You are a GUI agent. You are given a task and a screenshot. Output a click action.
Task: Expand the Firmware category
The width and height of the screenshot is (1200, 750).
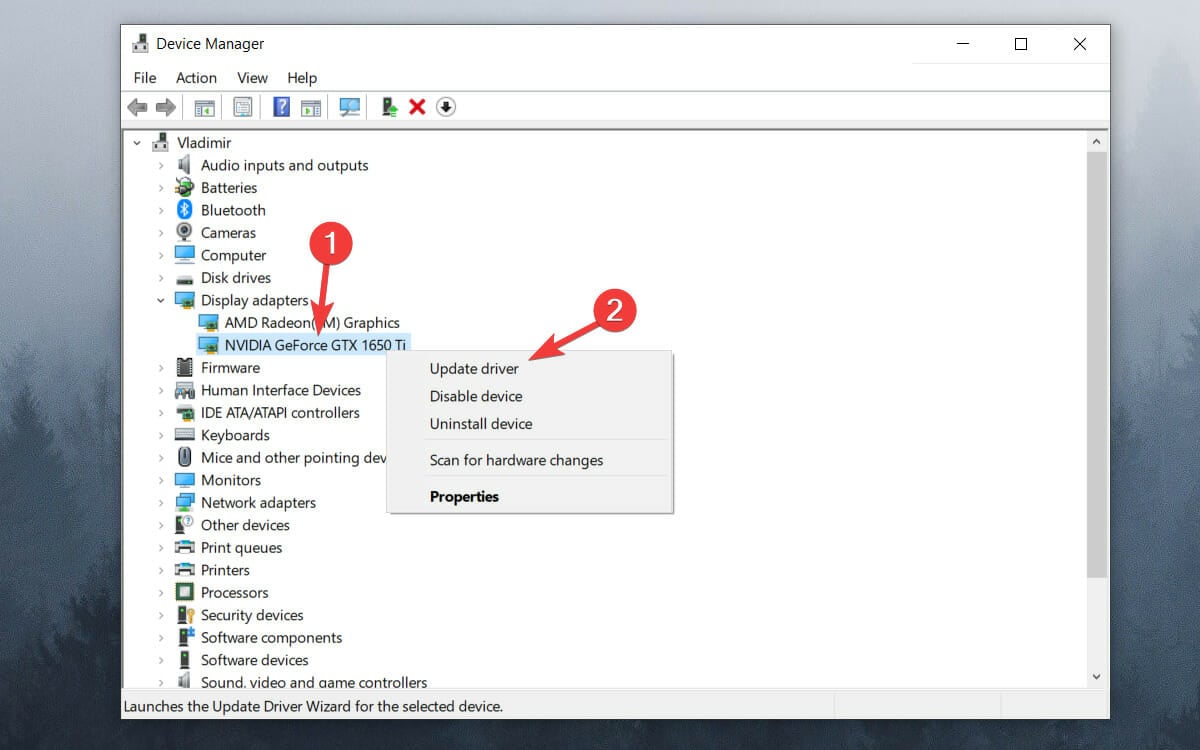(x=160, y=368)
